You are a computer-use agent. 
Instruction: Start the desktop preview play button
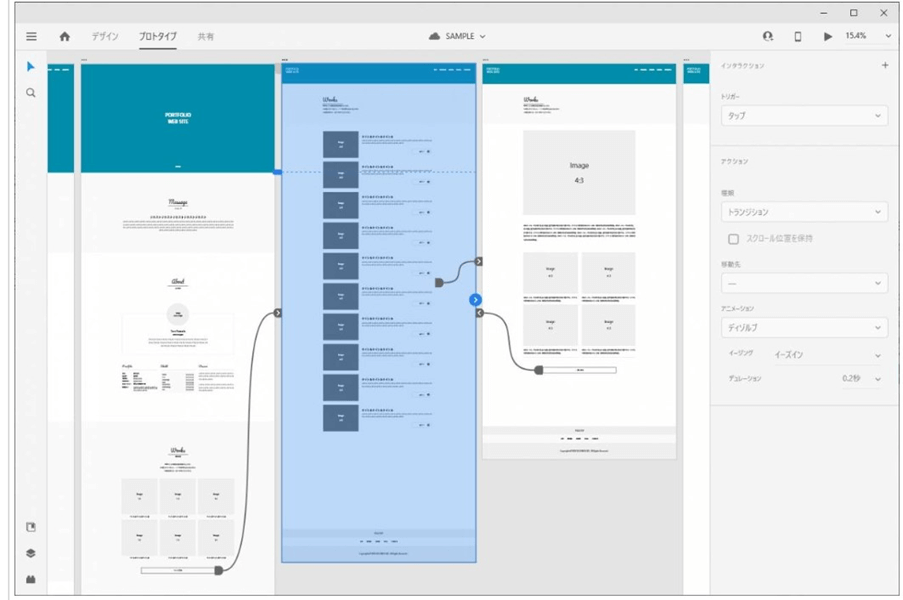828,36
